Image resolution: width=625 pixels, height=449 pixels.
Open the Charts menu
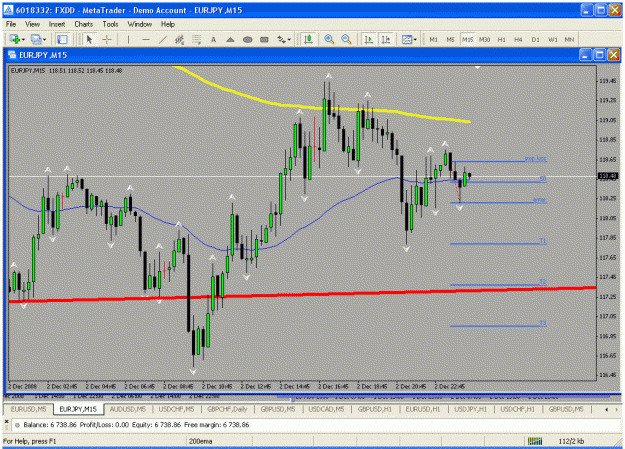(83, 24)
